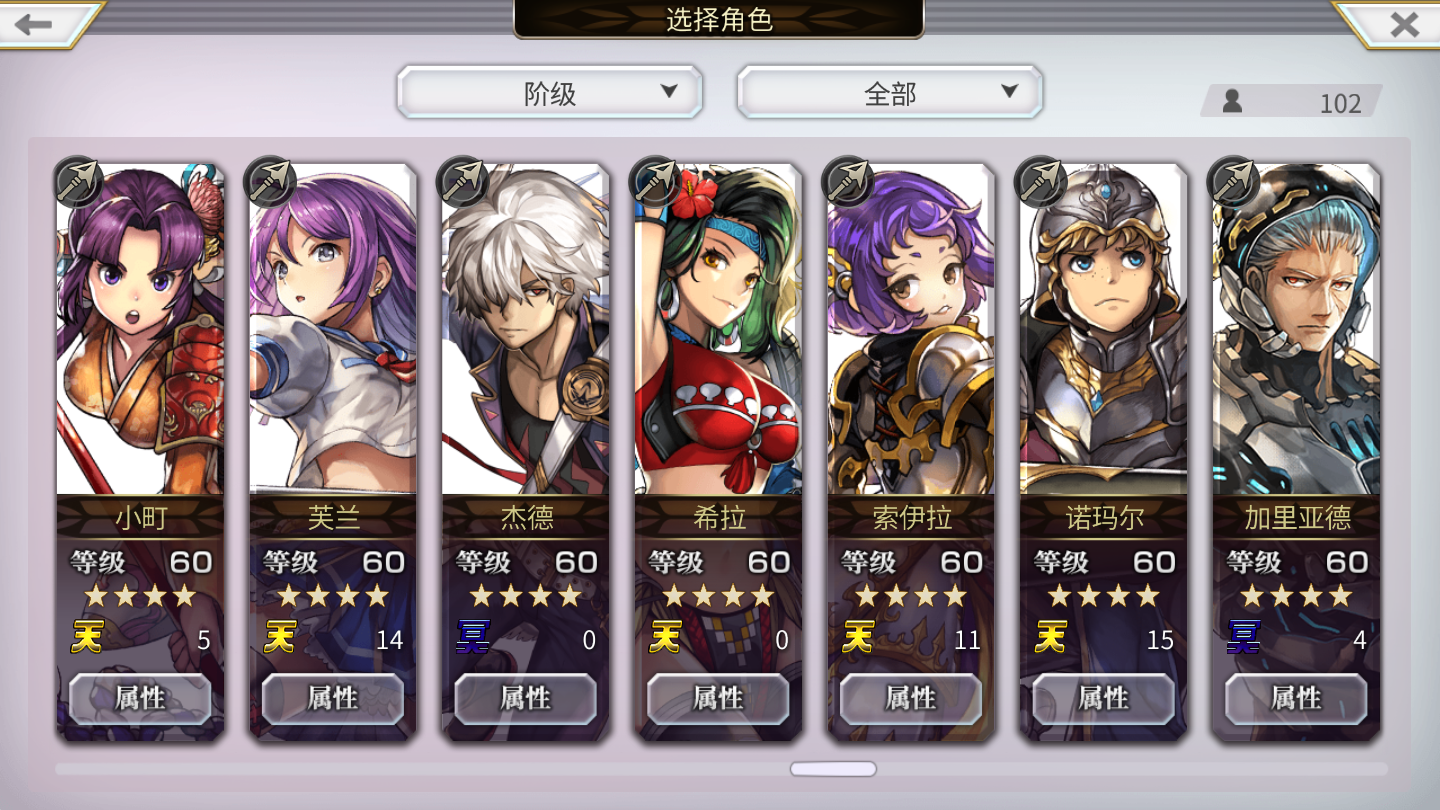This screenshot has height=810, width=1440.
Task: Click the spear weapon icon on 杰德's card
Action: tap(464, 182)
